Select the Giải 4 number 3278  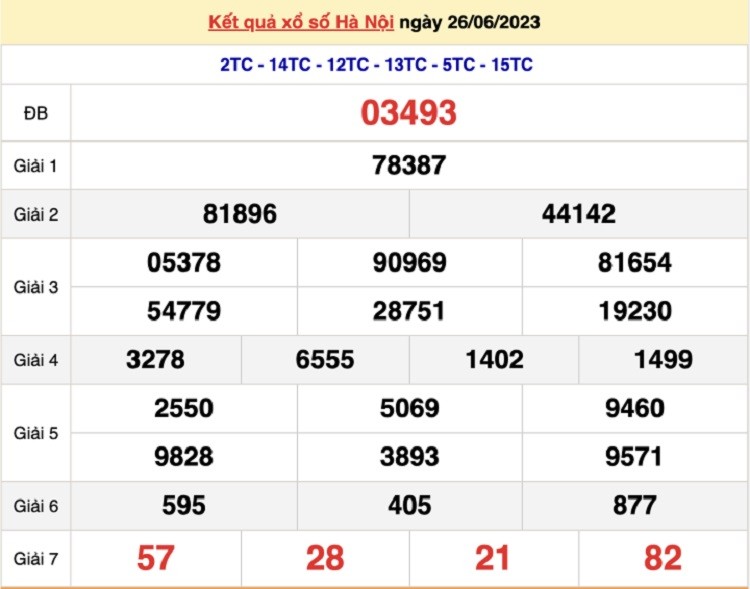(x=155, y=360)
